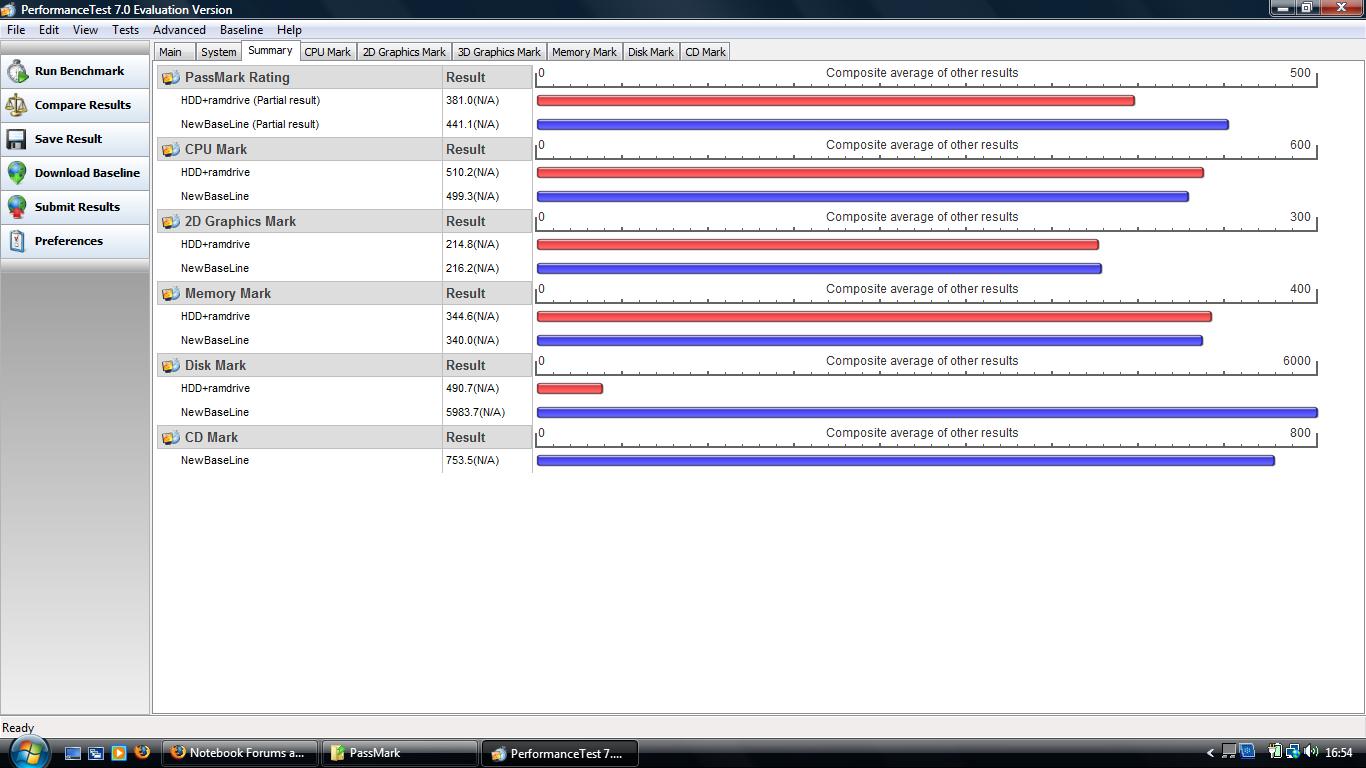This screenshot has width=1366, height=768.
Task: Launch Firefox from quick launch
Action: pos(142,752)
